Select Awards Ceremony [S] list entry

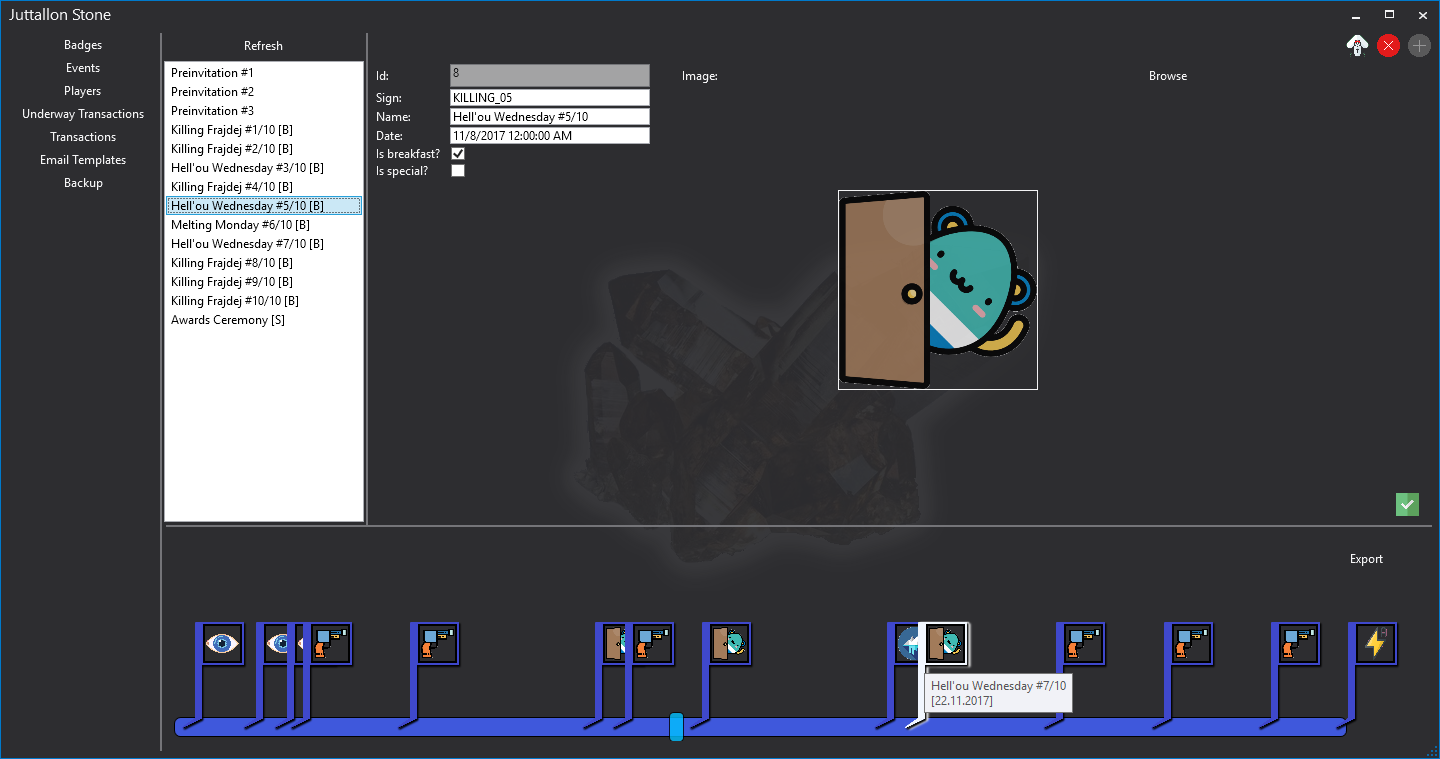coord(228,320)
